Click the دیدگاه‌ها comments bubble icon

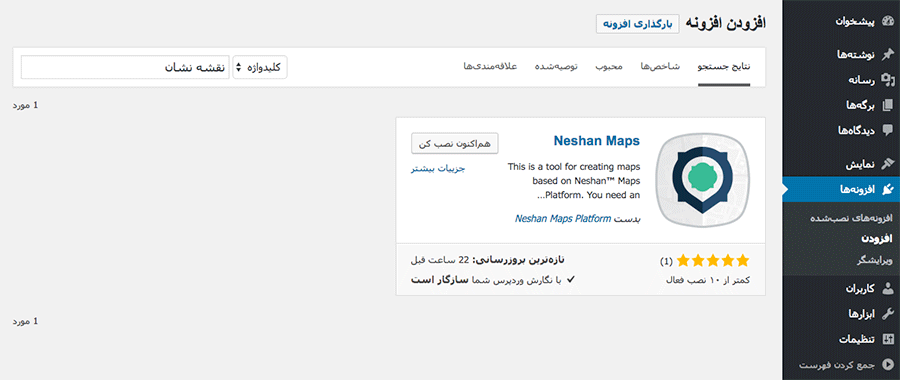tap(887, 130)
